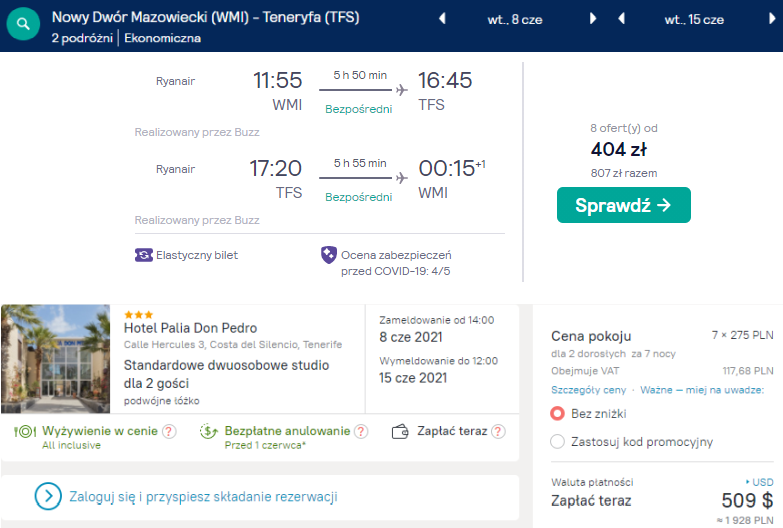
Task: Open help mark next to Wyżywienie w cenie
Action: [169, 432]
